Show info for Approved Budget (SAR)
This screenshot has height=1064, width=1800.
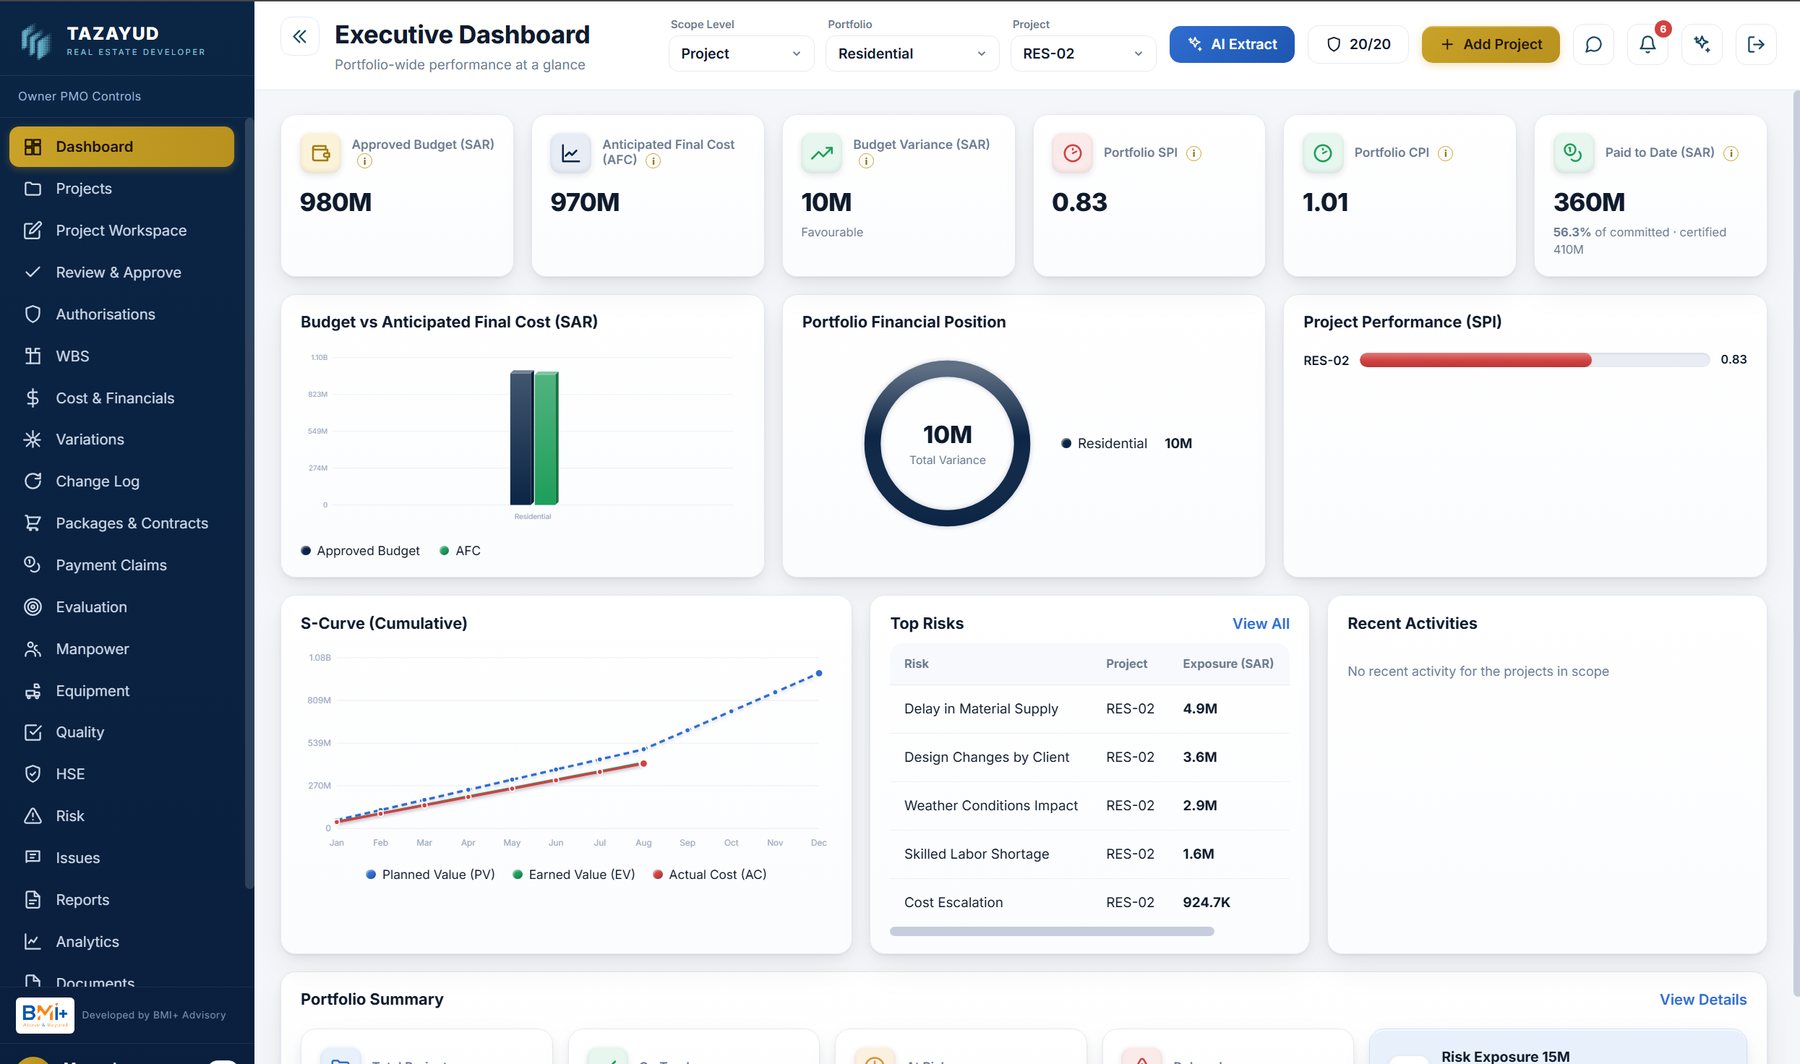pyautogui.click(x=365, y=161)
